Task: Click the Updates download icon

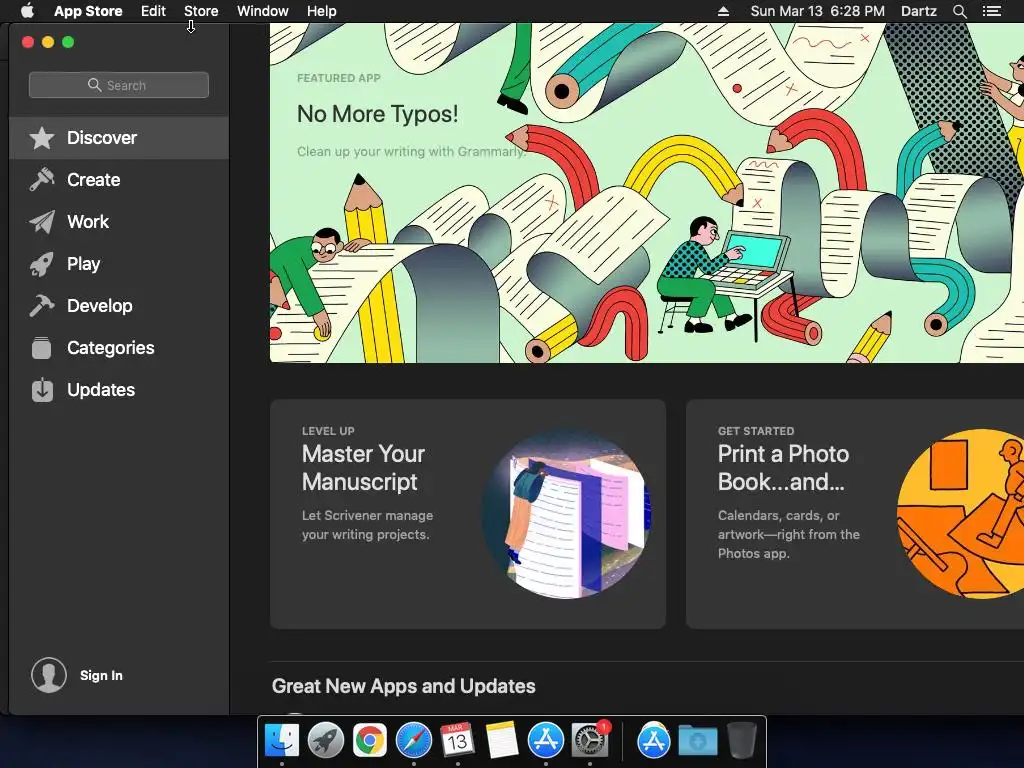Action: coord(42,390)
